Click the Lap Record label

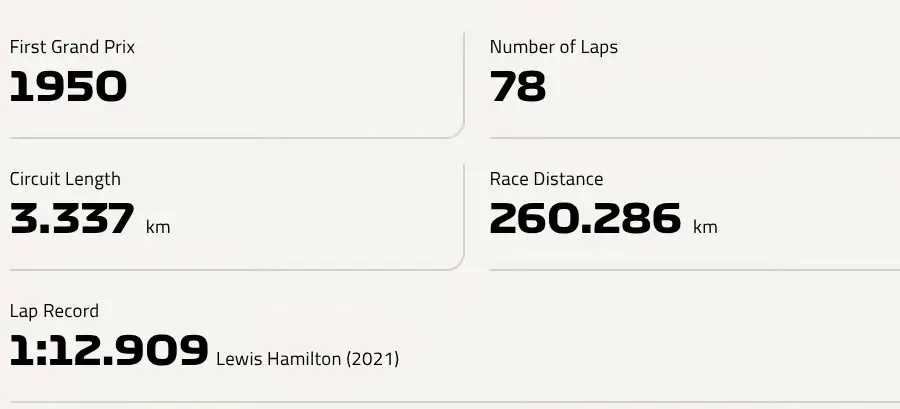pos(55,311)
